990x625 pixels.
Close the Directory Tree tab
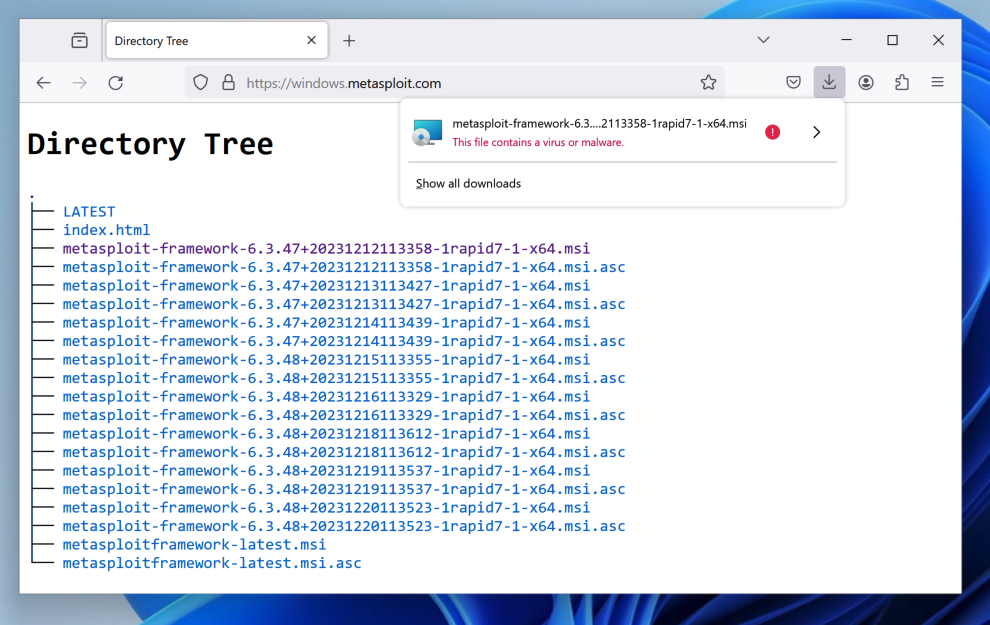click(311, 41)
